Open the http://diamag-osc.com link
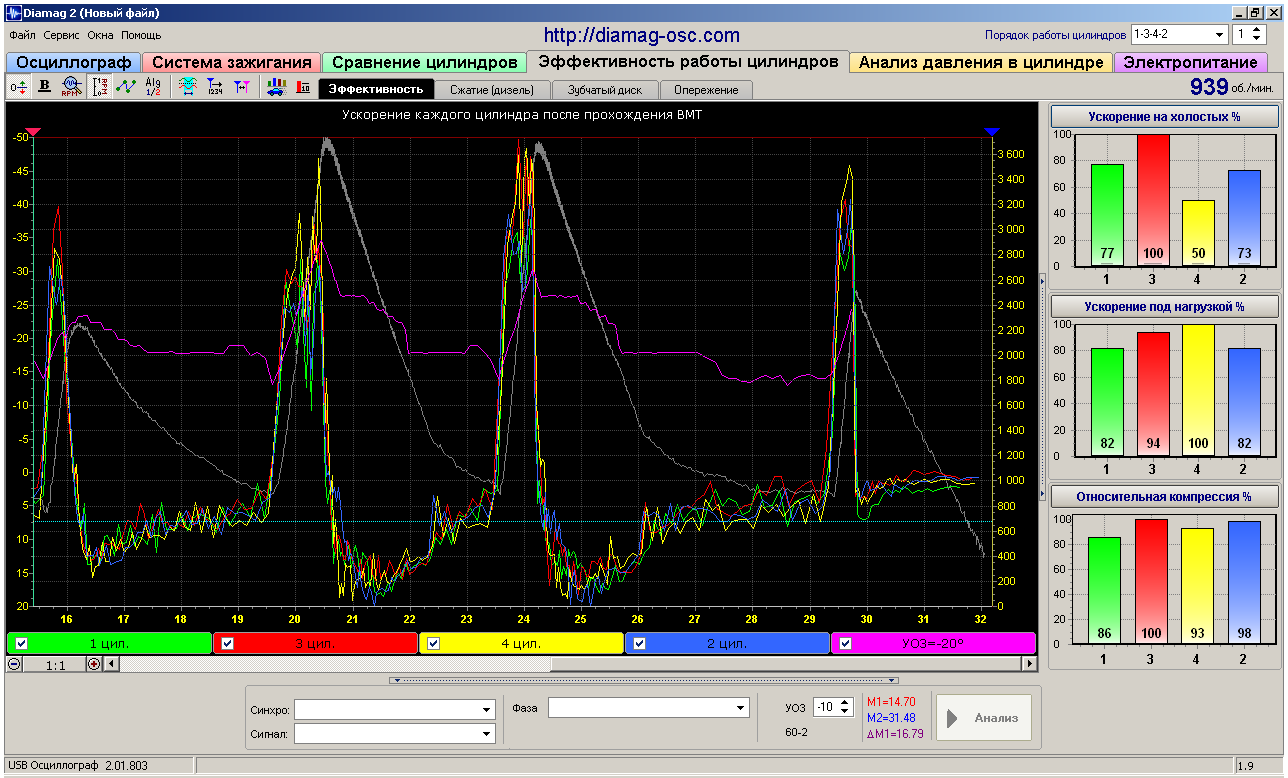 tap(642, 35)
